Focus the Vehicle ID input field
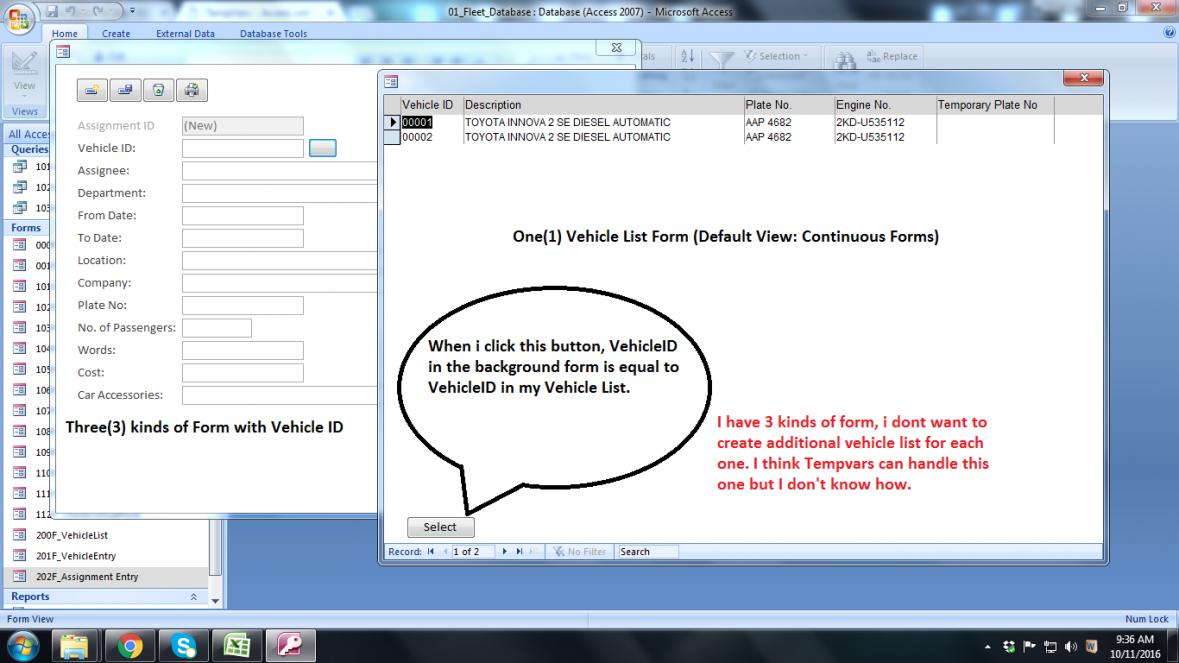Viewport: 1179px width, 663px height. coord(243,148)
